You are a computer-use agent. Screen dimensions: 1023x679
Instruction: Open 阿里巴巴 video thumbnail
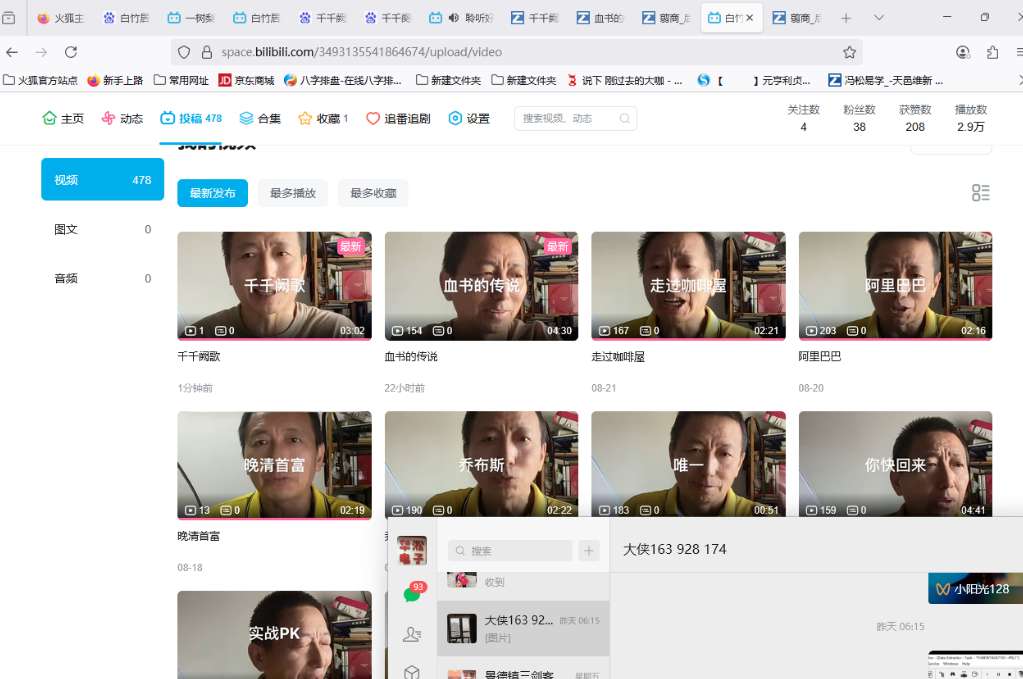tap(895, 286)
